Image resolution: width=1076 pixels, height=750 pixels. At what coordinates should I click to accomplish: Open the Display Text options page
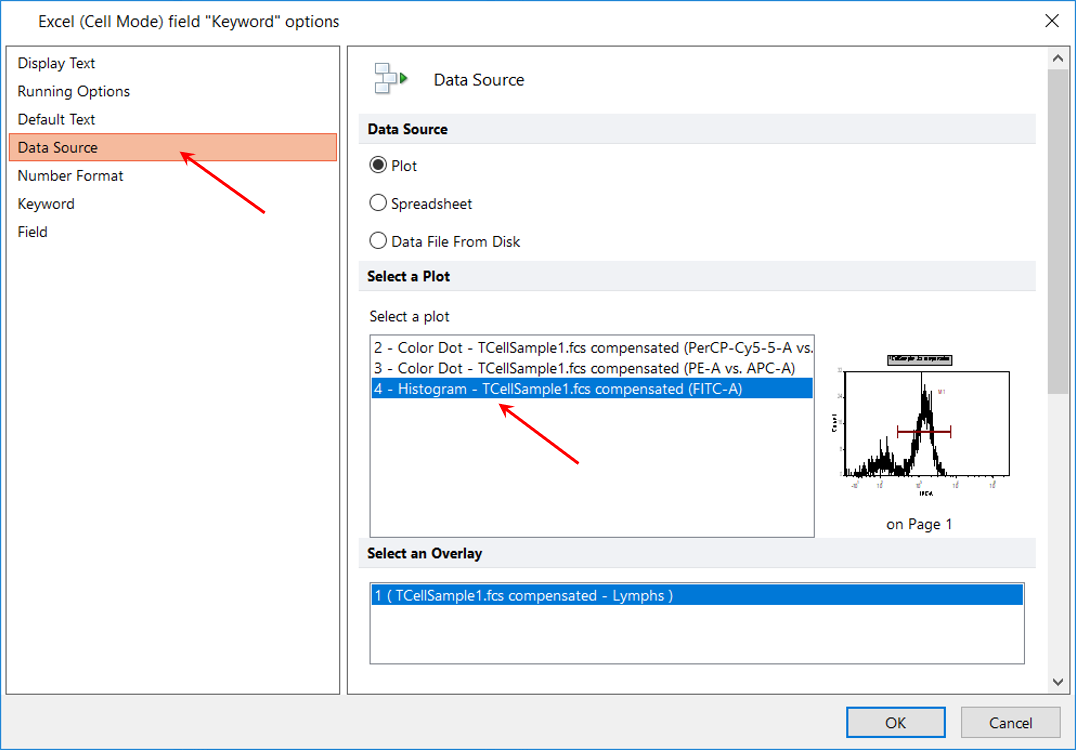pyautogui.click(x=173, y=63)
